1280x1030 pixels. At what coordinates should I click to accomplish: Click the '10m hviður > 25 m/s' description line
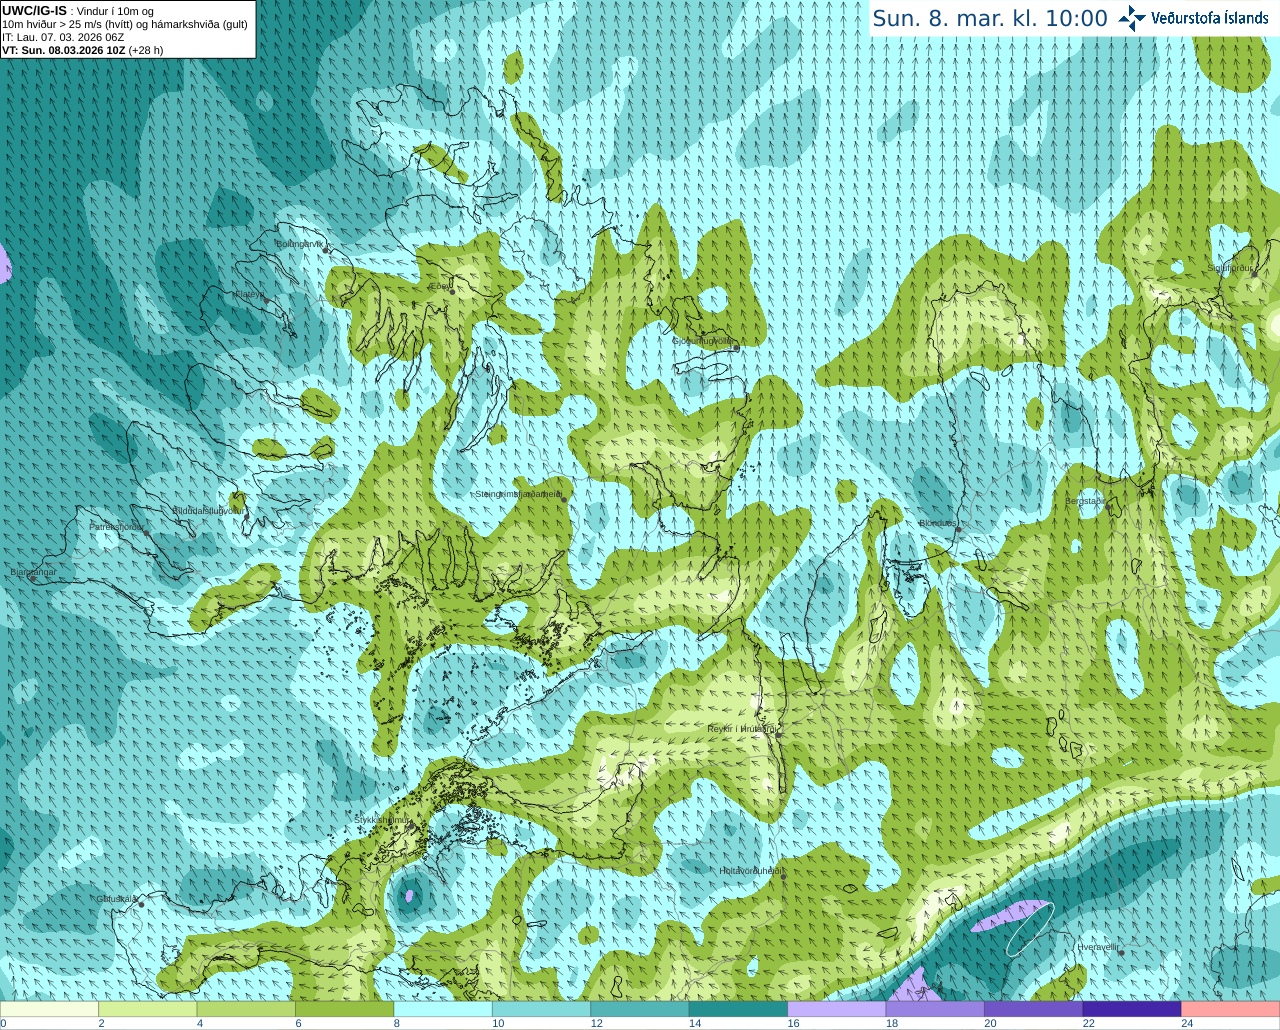pos(124,24)
